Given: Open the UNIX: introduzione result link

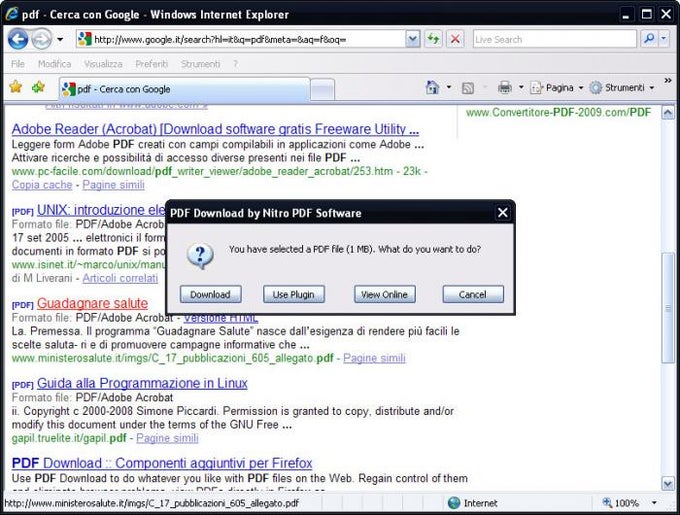Looking at the screenshot, I should [x=101, y=210].
